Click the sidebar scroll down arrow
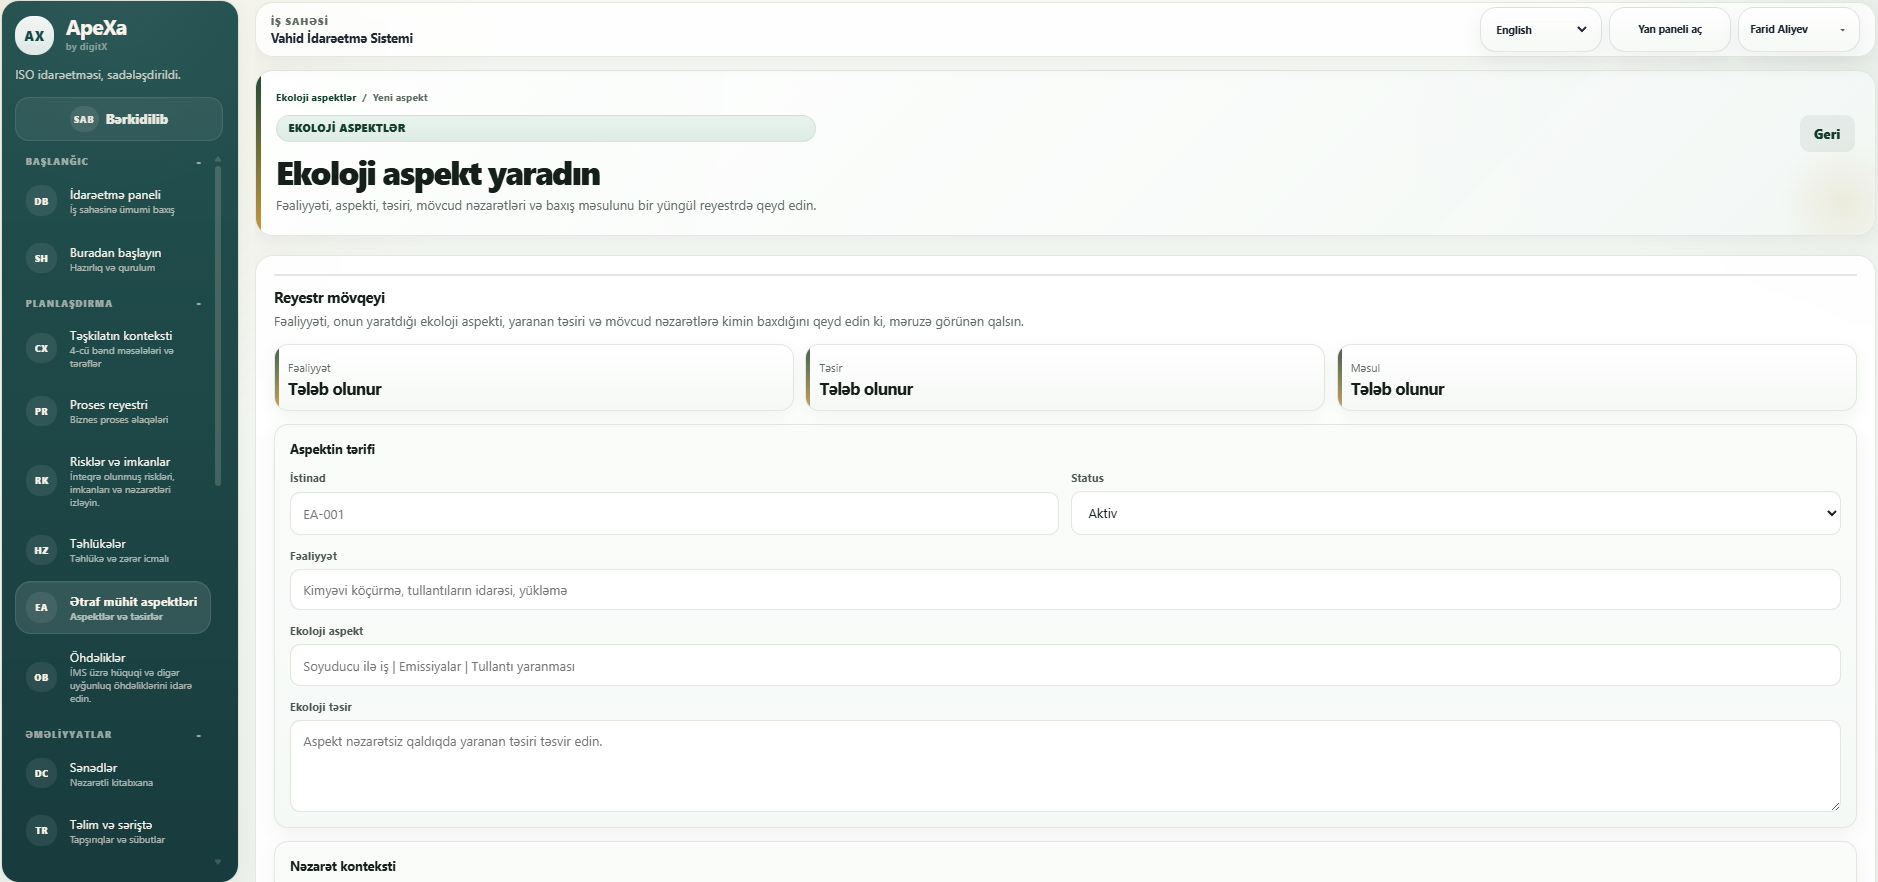The image size is (1878, 882). pos(218,862)
